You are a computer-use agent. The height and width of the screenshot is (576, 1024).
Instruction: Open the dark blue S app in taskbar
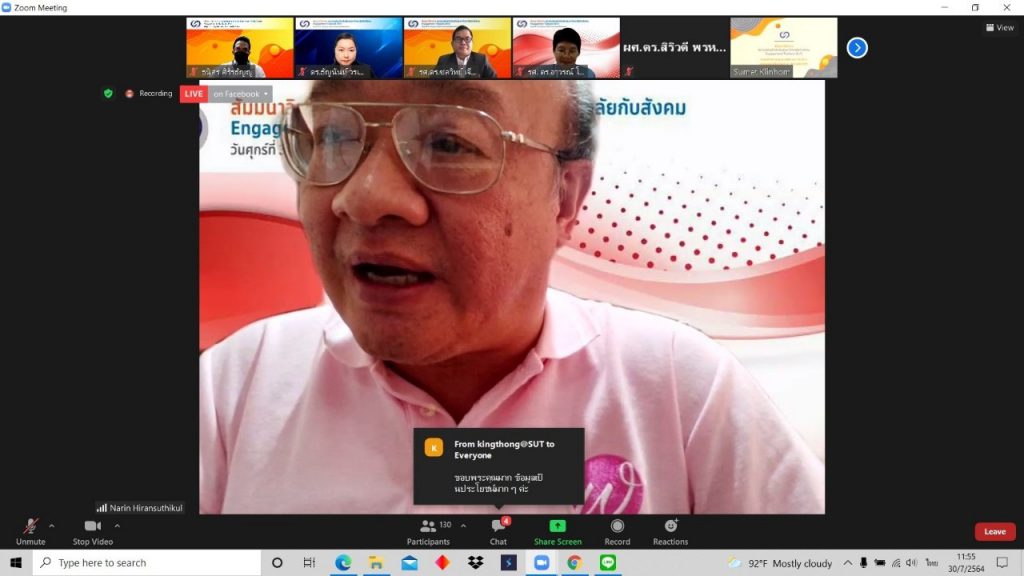509,562
